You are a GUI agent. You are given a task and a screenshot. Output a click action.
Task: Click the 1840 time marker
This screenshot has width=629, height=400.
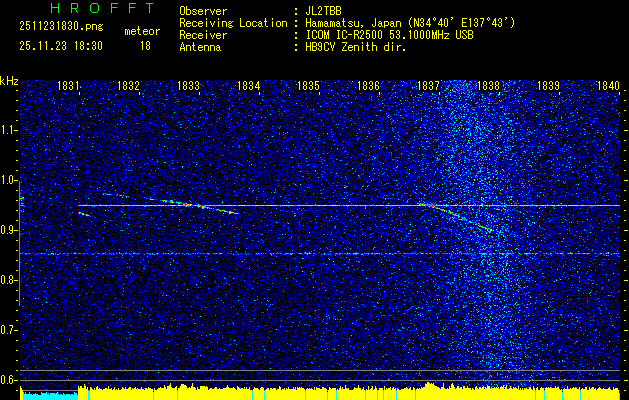point(608,86)
